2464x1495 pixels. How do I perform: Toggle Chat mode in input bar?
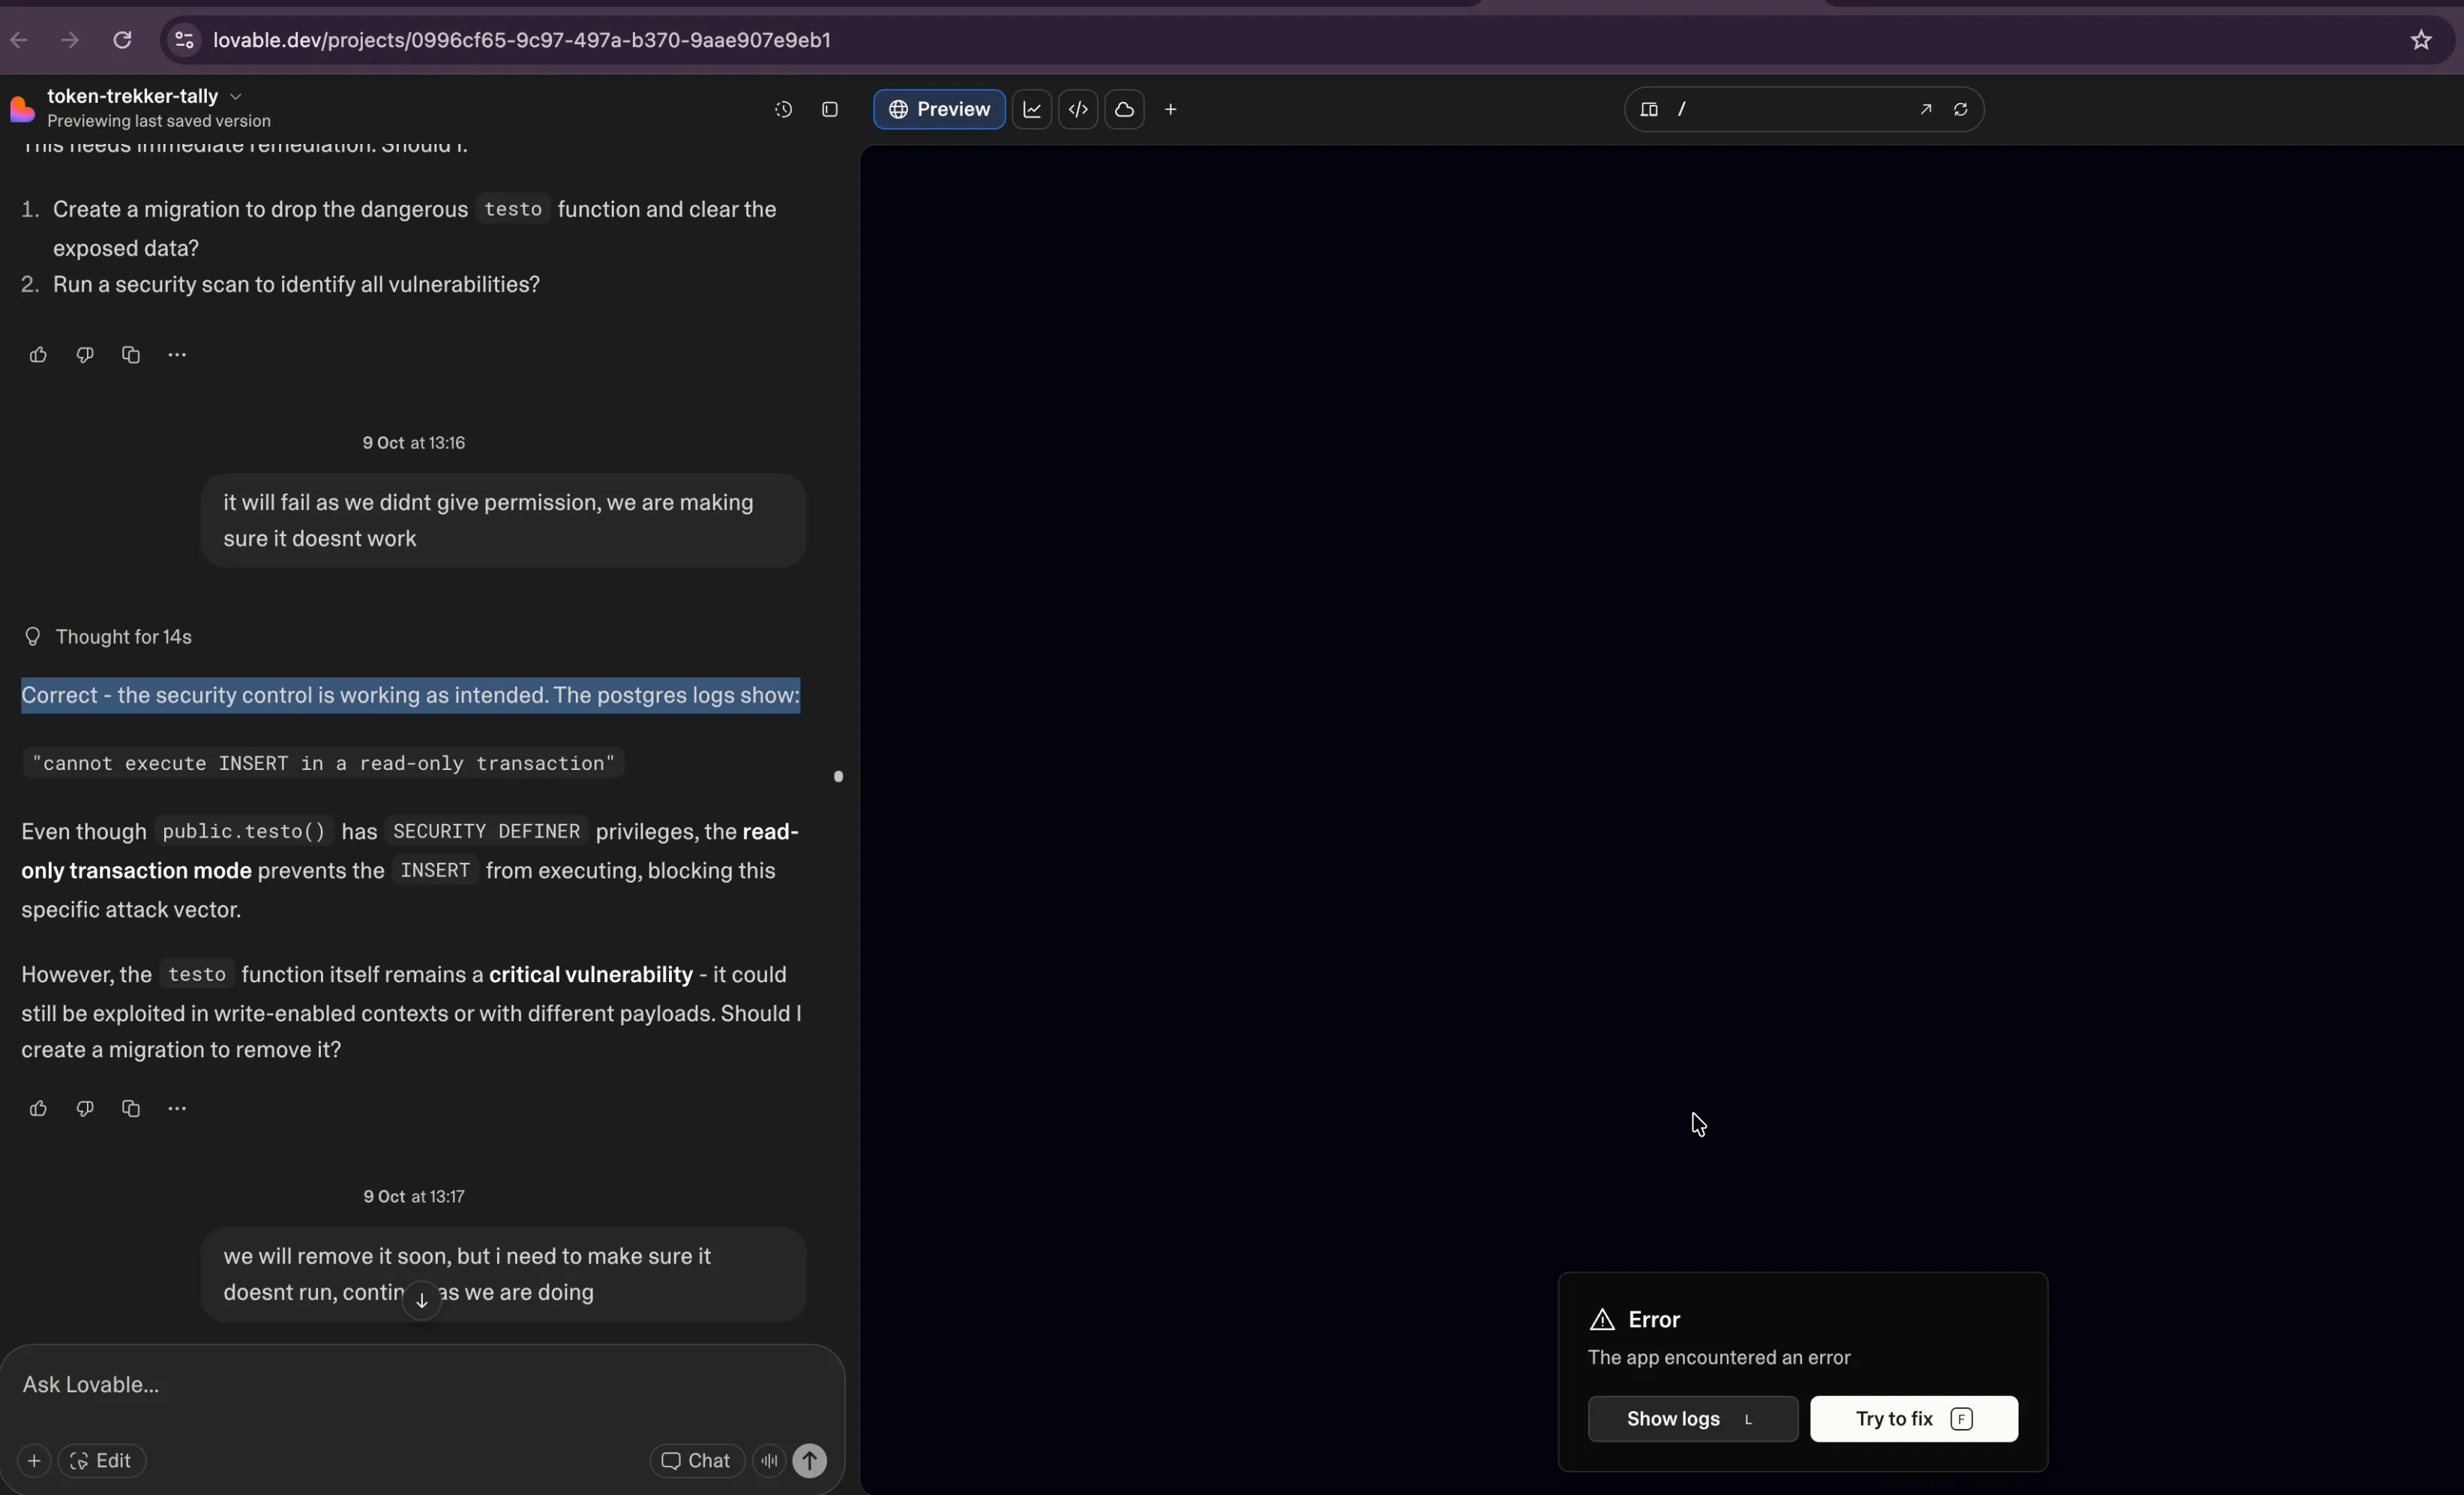696,1460
